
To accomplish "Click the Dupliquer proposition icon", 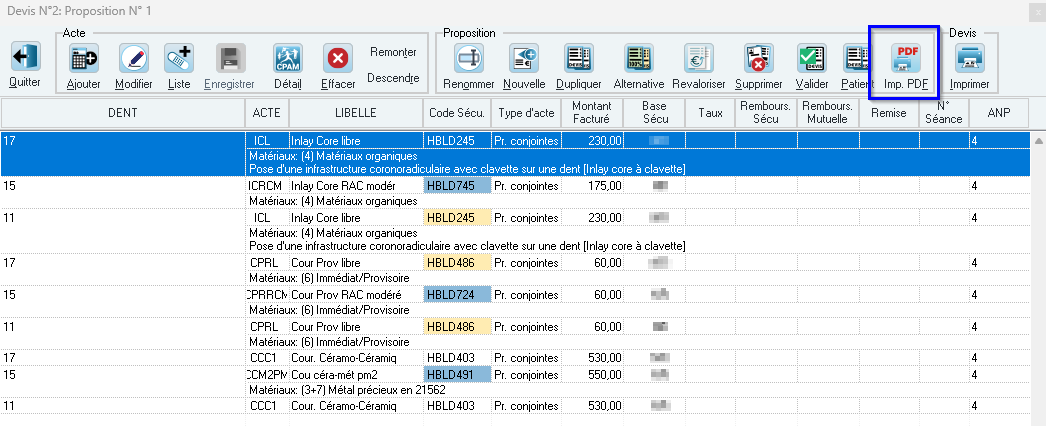I will tap(579, 59).
